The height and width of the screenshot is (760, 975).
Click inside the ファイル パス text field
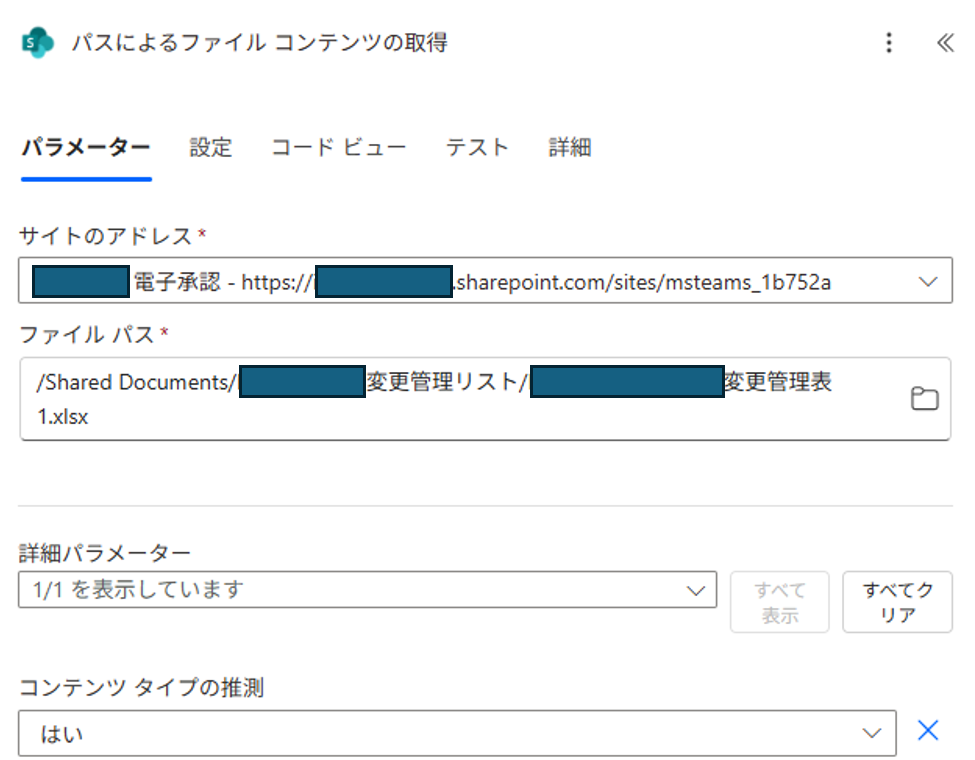pyautogui.click(x=460, y=399)
